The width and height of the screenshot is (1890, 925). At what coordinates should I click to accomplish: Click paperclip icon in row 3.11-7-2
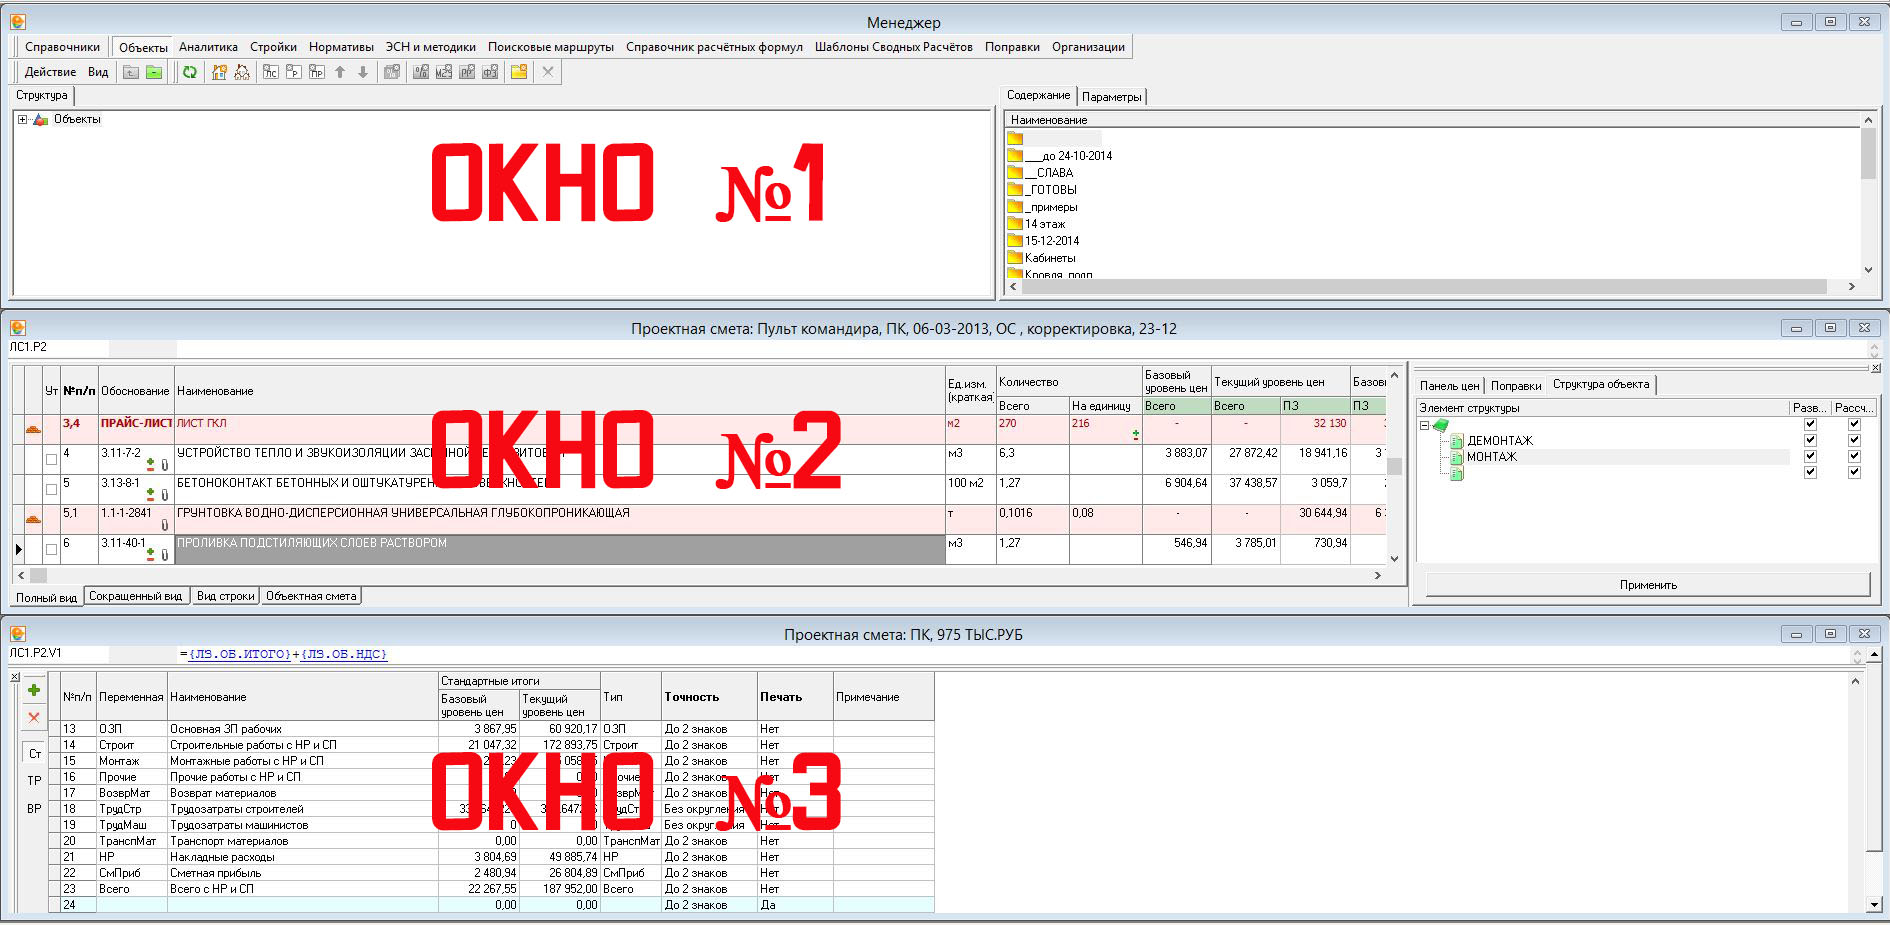point(165,465)
